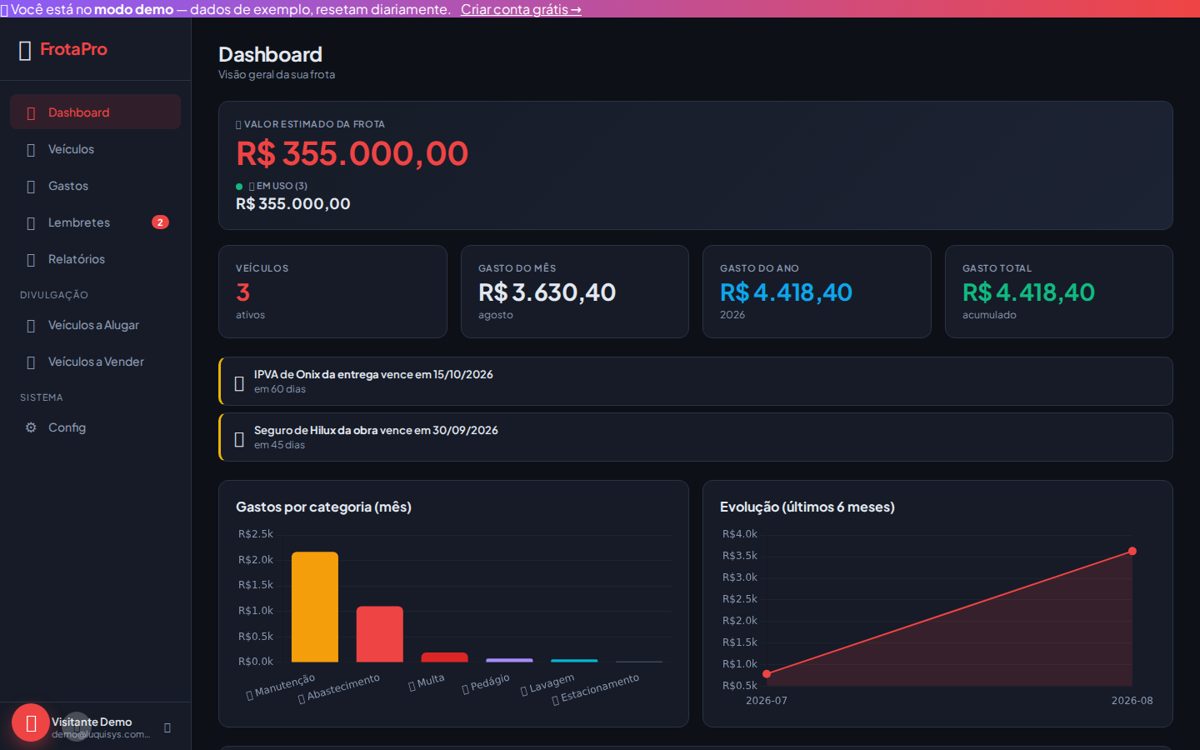The image size is (1200, 750).
Task: Click the Relatórios sidebar icon
Action: coord(31,259)
